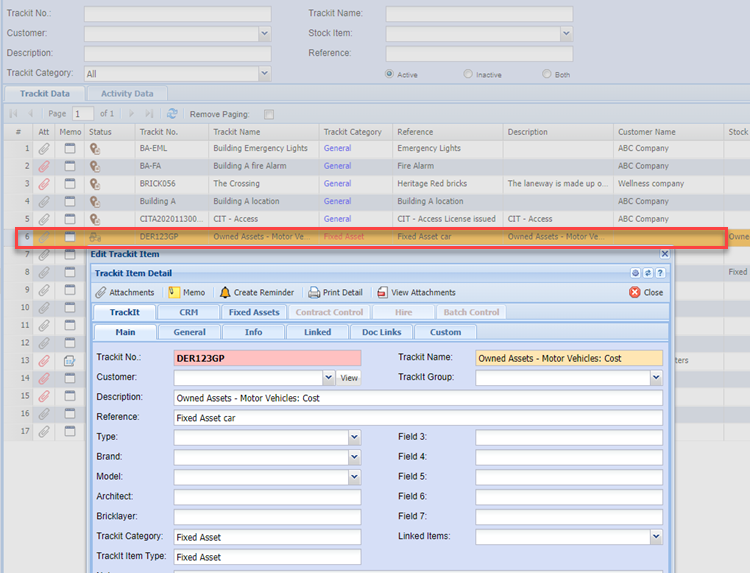Screen dimensions: 750x573
Task: Select the Inactive radio button
Action: (468, 74)
